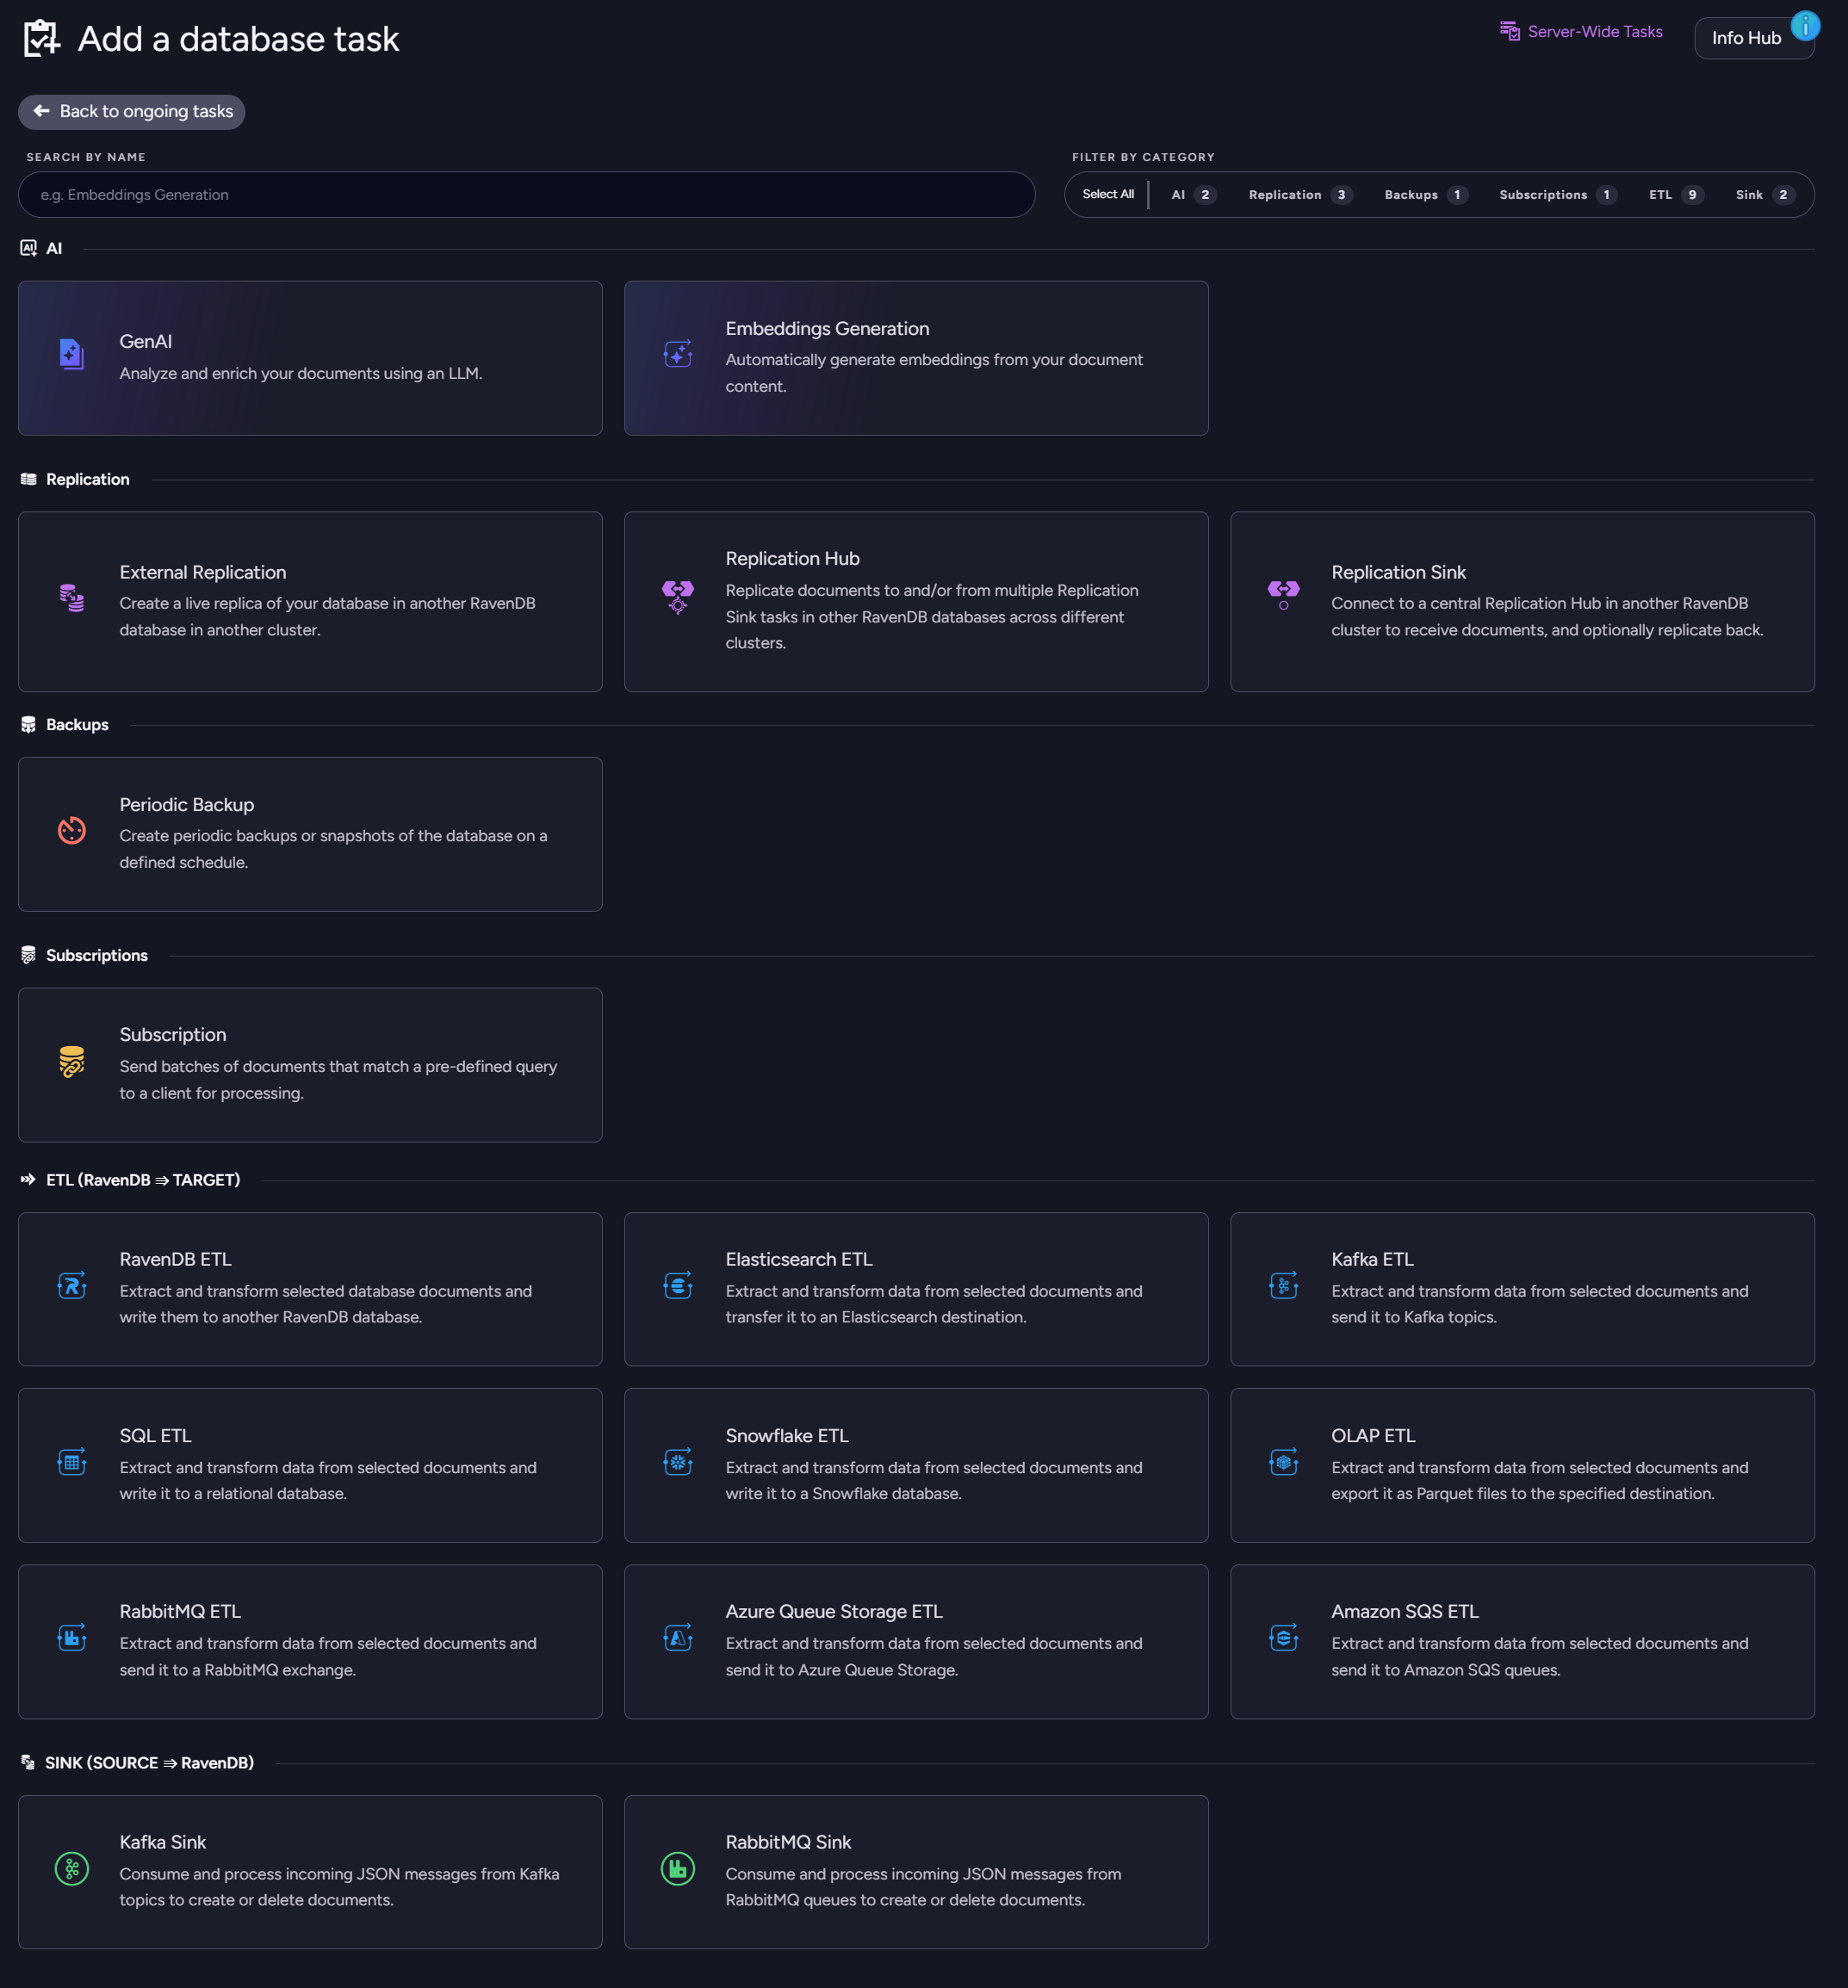
Task: Click the SQL ETL icon
Action: pos(71,1462)
